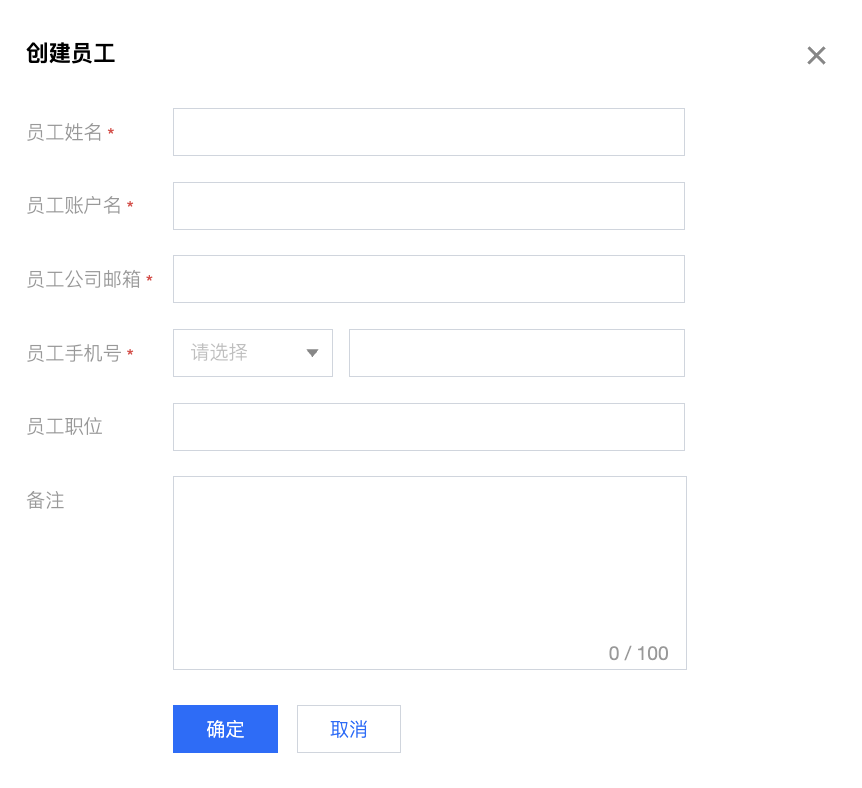
Task: Click the 员工职位 input field
Action: coord(428,427)
